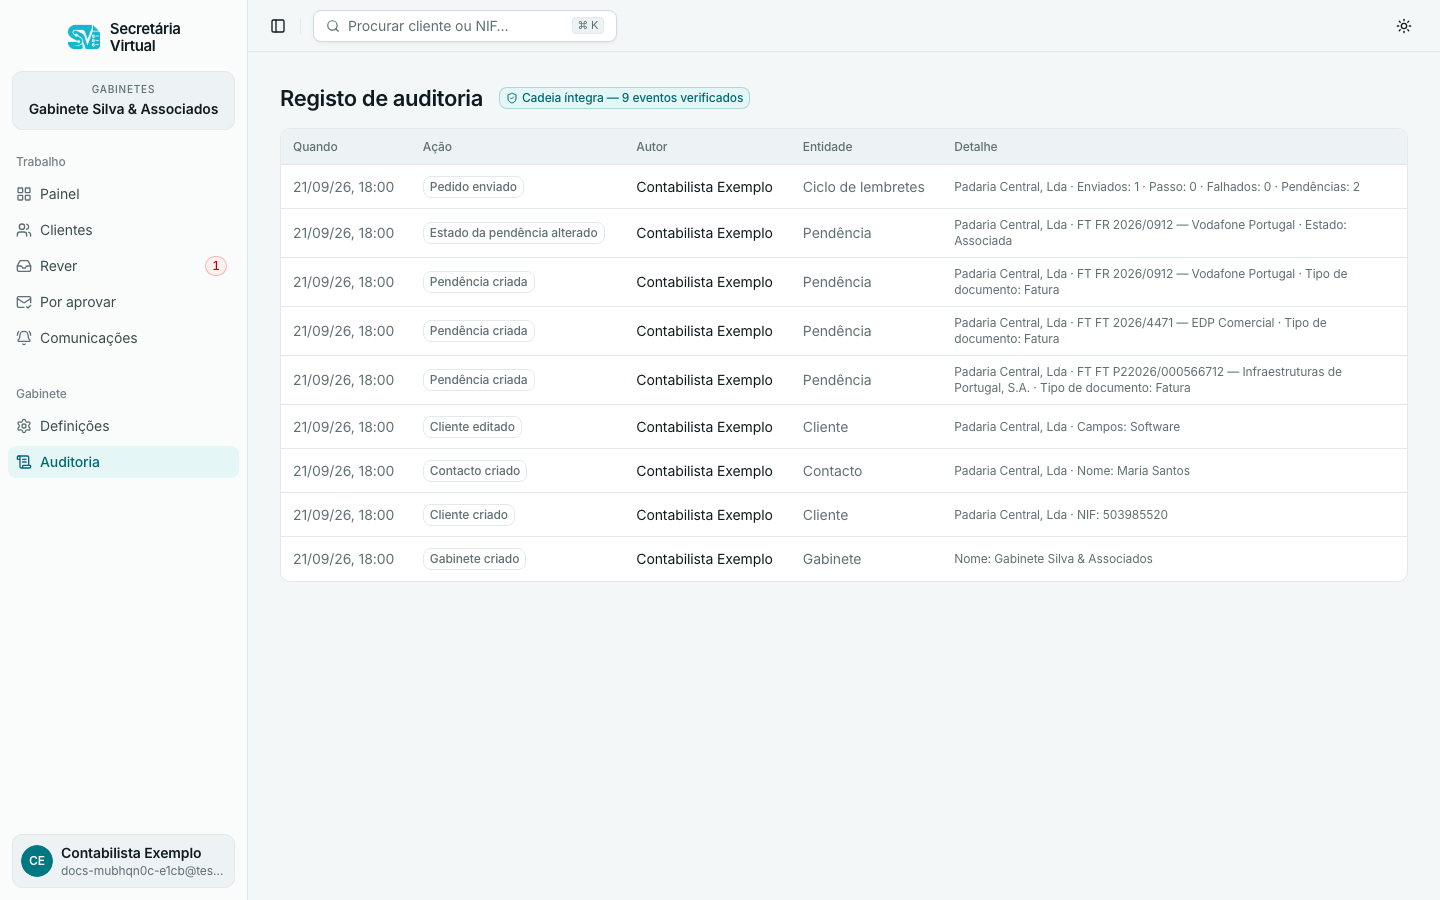Click the Painel grid icon

click(24, 194)
